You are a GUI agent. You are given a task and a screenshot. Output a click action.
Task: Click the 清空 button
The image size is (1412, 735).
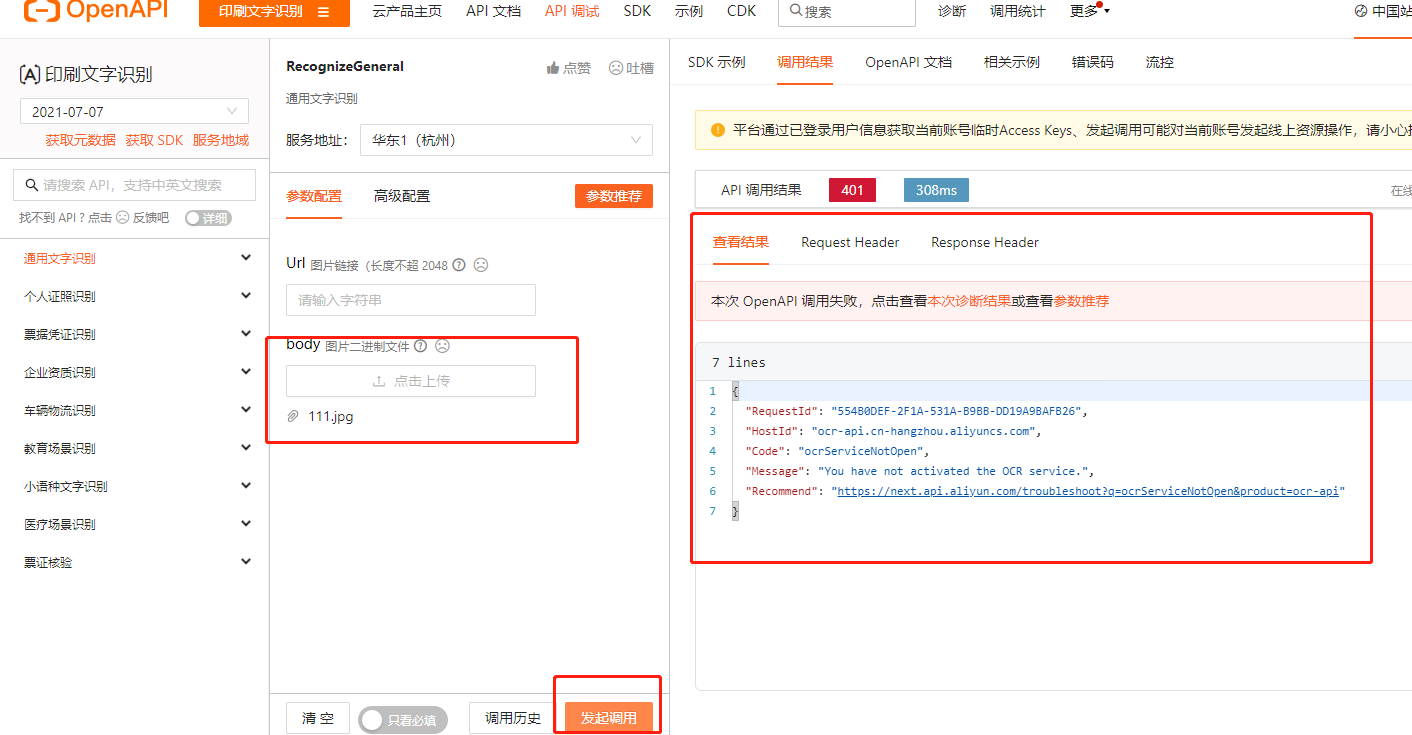[x=318, y=718]
